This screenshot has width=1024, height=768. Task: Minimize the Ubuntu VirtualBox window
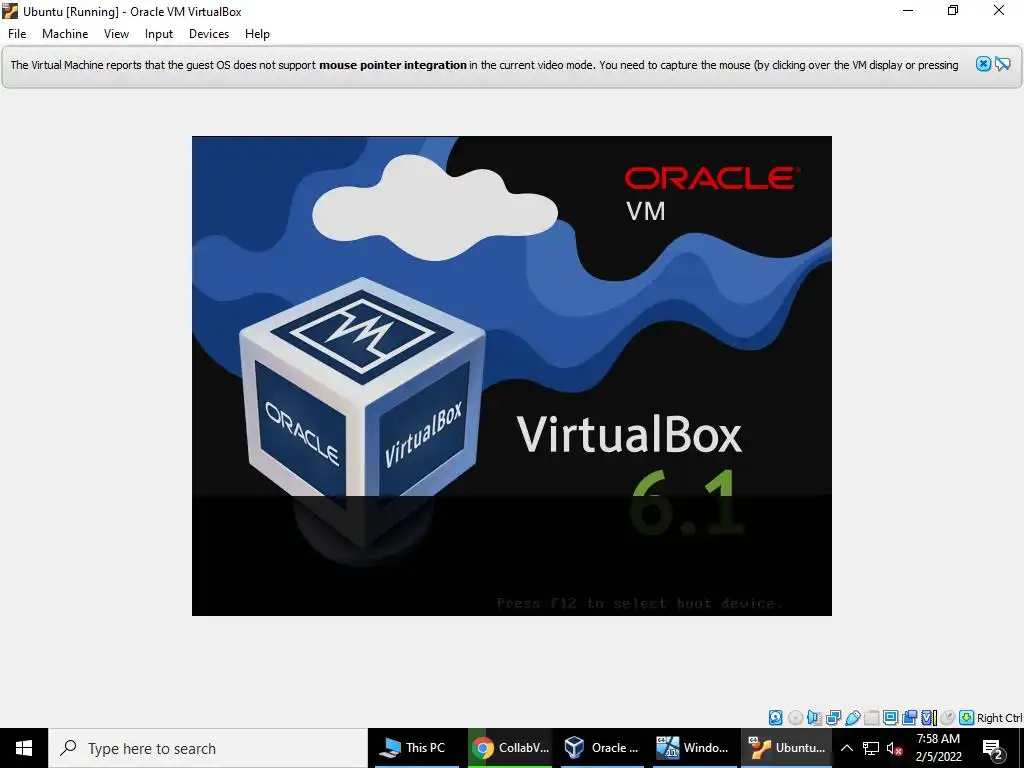pyautogui.click(x=908, y=11)
